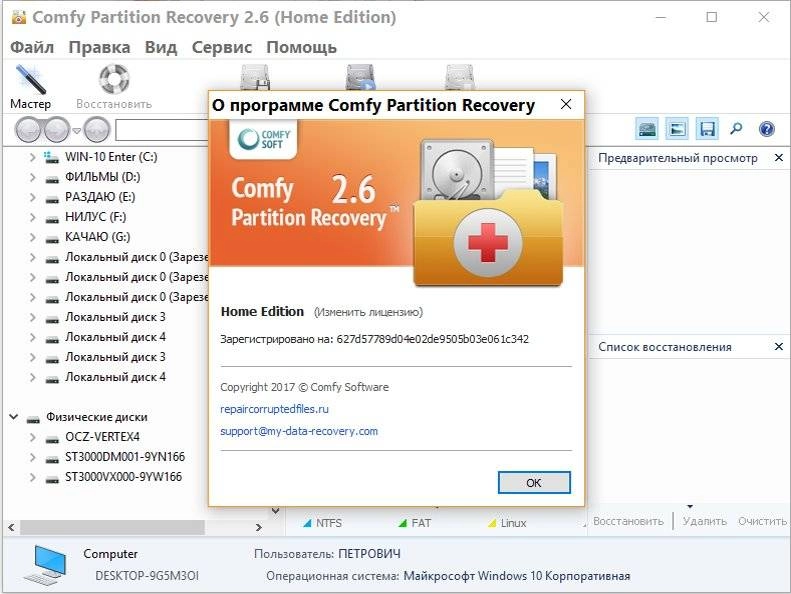This screenshot has height=594, width=791.
Task: Expand the КАЧАЮ (G:) drive
Action: point(32,238)
